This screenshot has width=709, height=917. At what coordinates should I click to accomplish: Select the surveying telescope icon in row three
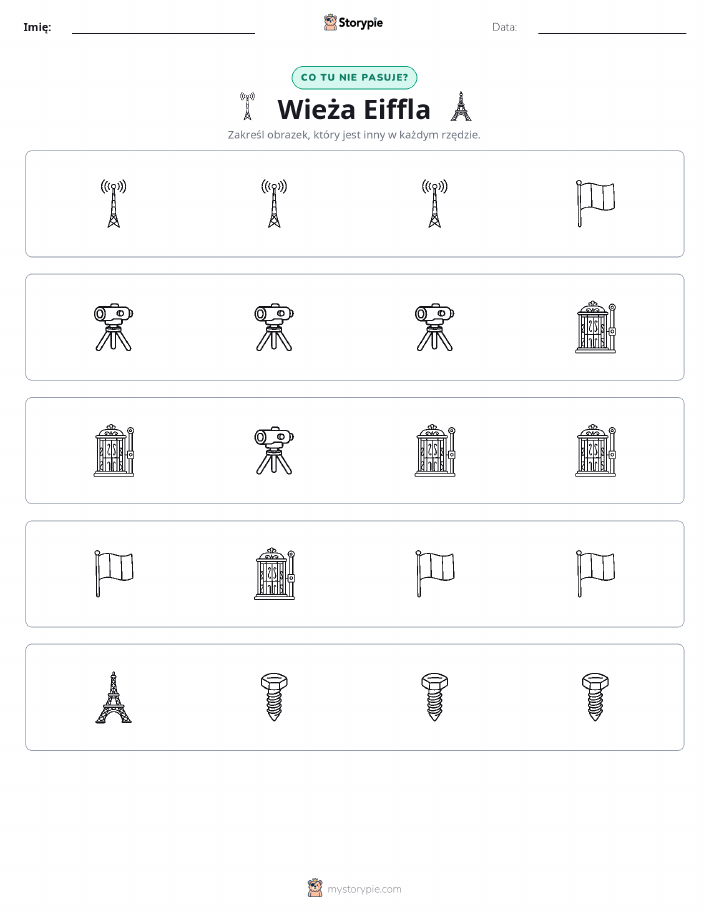[x=274, y=450]
